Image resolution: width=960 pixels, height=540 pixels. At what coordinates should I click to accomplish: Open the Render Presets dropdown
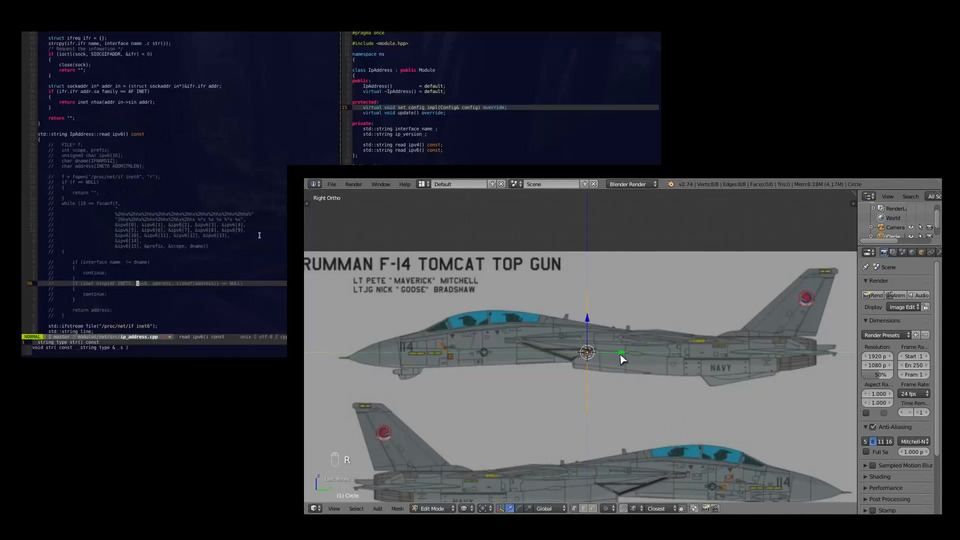(887, 335)
